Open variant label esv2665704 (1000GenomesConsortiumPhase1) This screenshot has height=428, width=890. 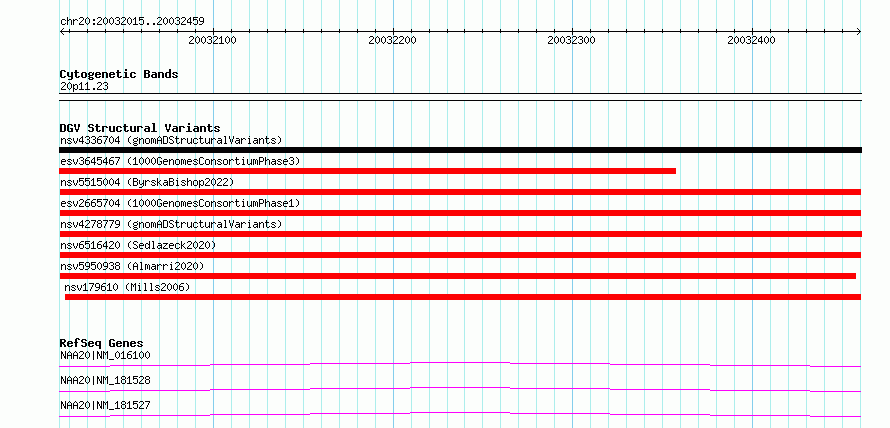[x=180, y=203]
